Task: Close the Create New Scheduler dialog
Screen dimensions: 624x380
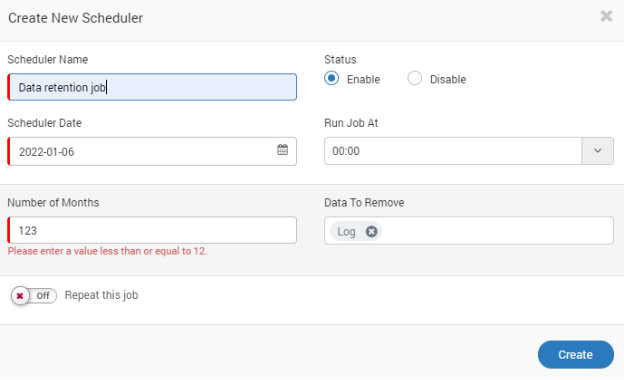Action: pos(606,16)
